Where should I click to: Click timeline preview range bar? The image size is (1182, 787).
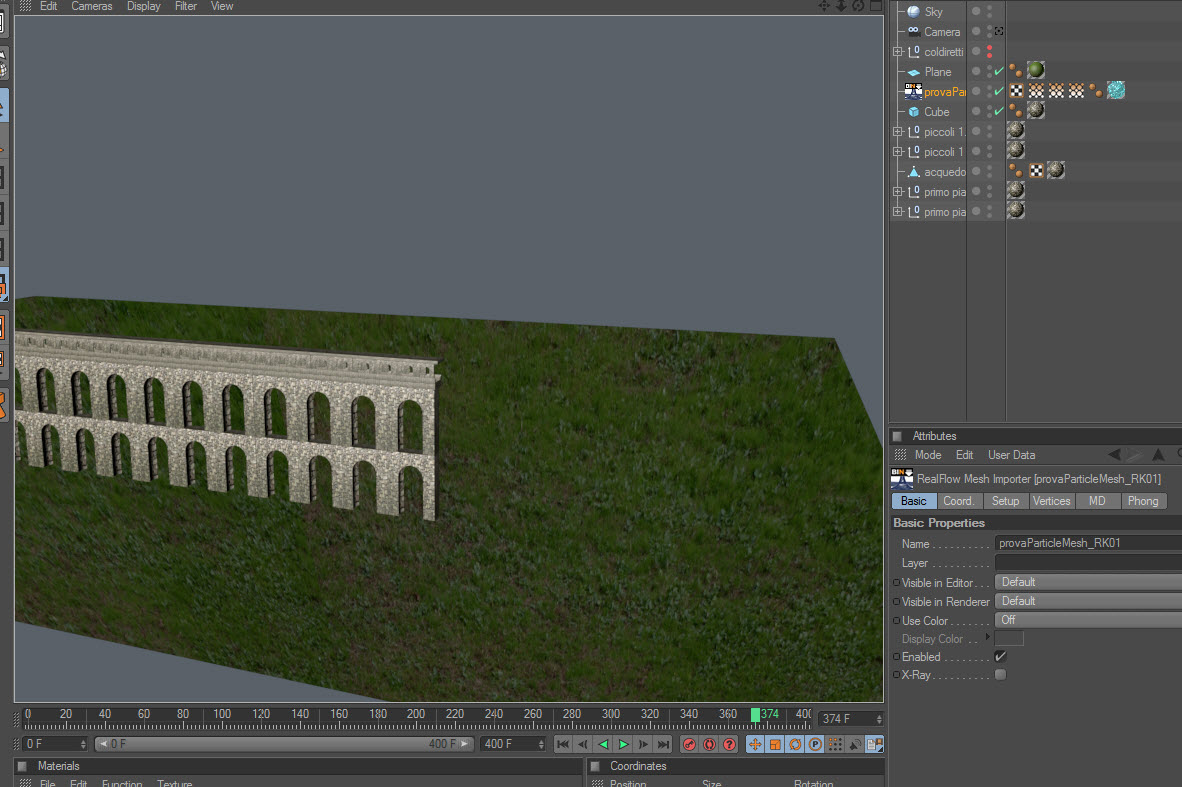284,744
